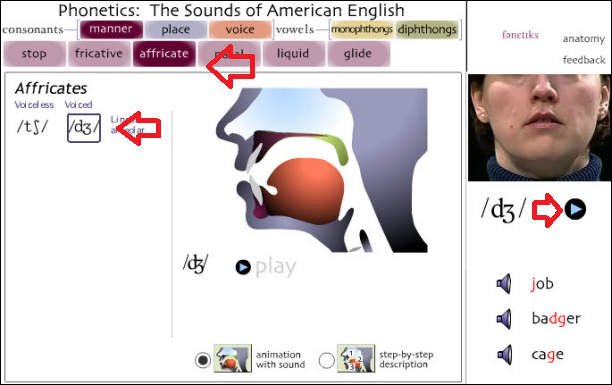The height and width of the screenshot is (385, 612).
Task: Click the speaker face video
Action: (x=539, y=127)
